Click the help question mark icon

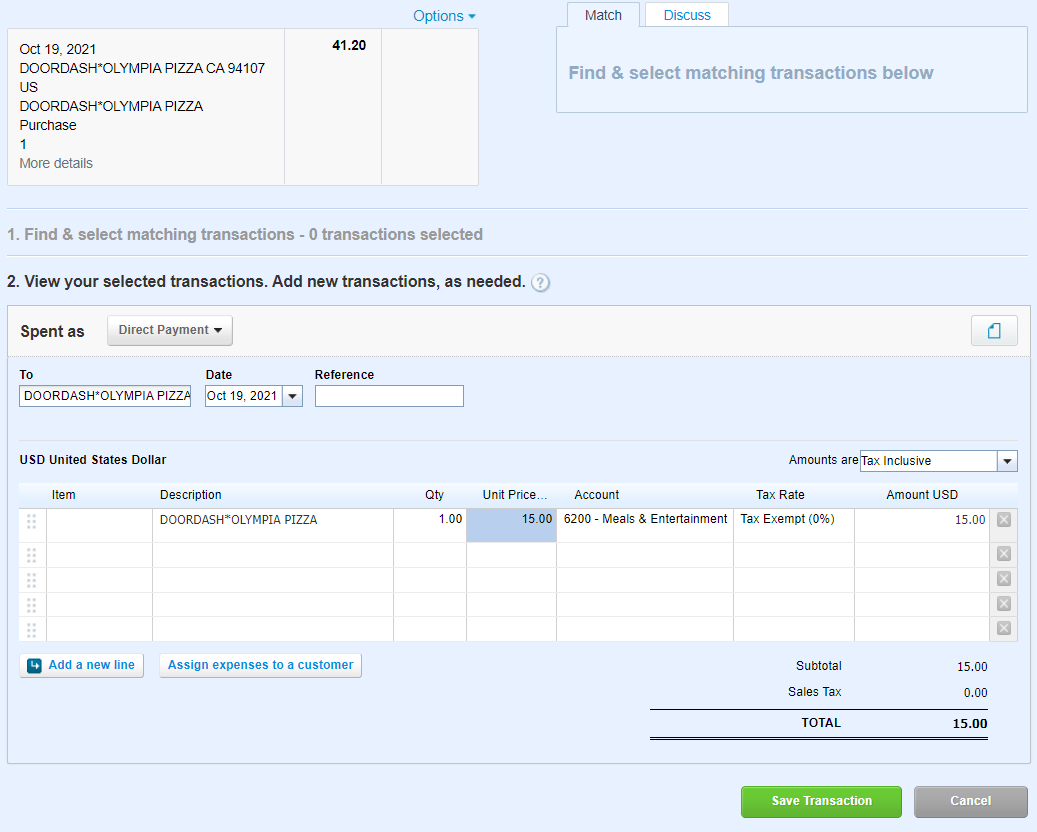click(x=540, y=283)
